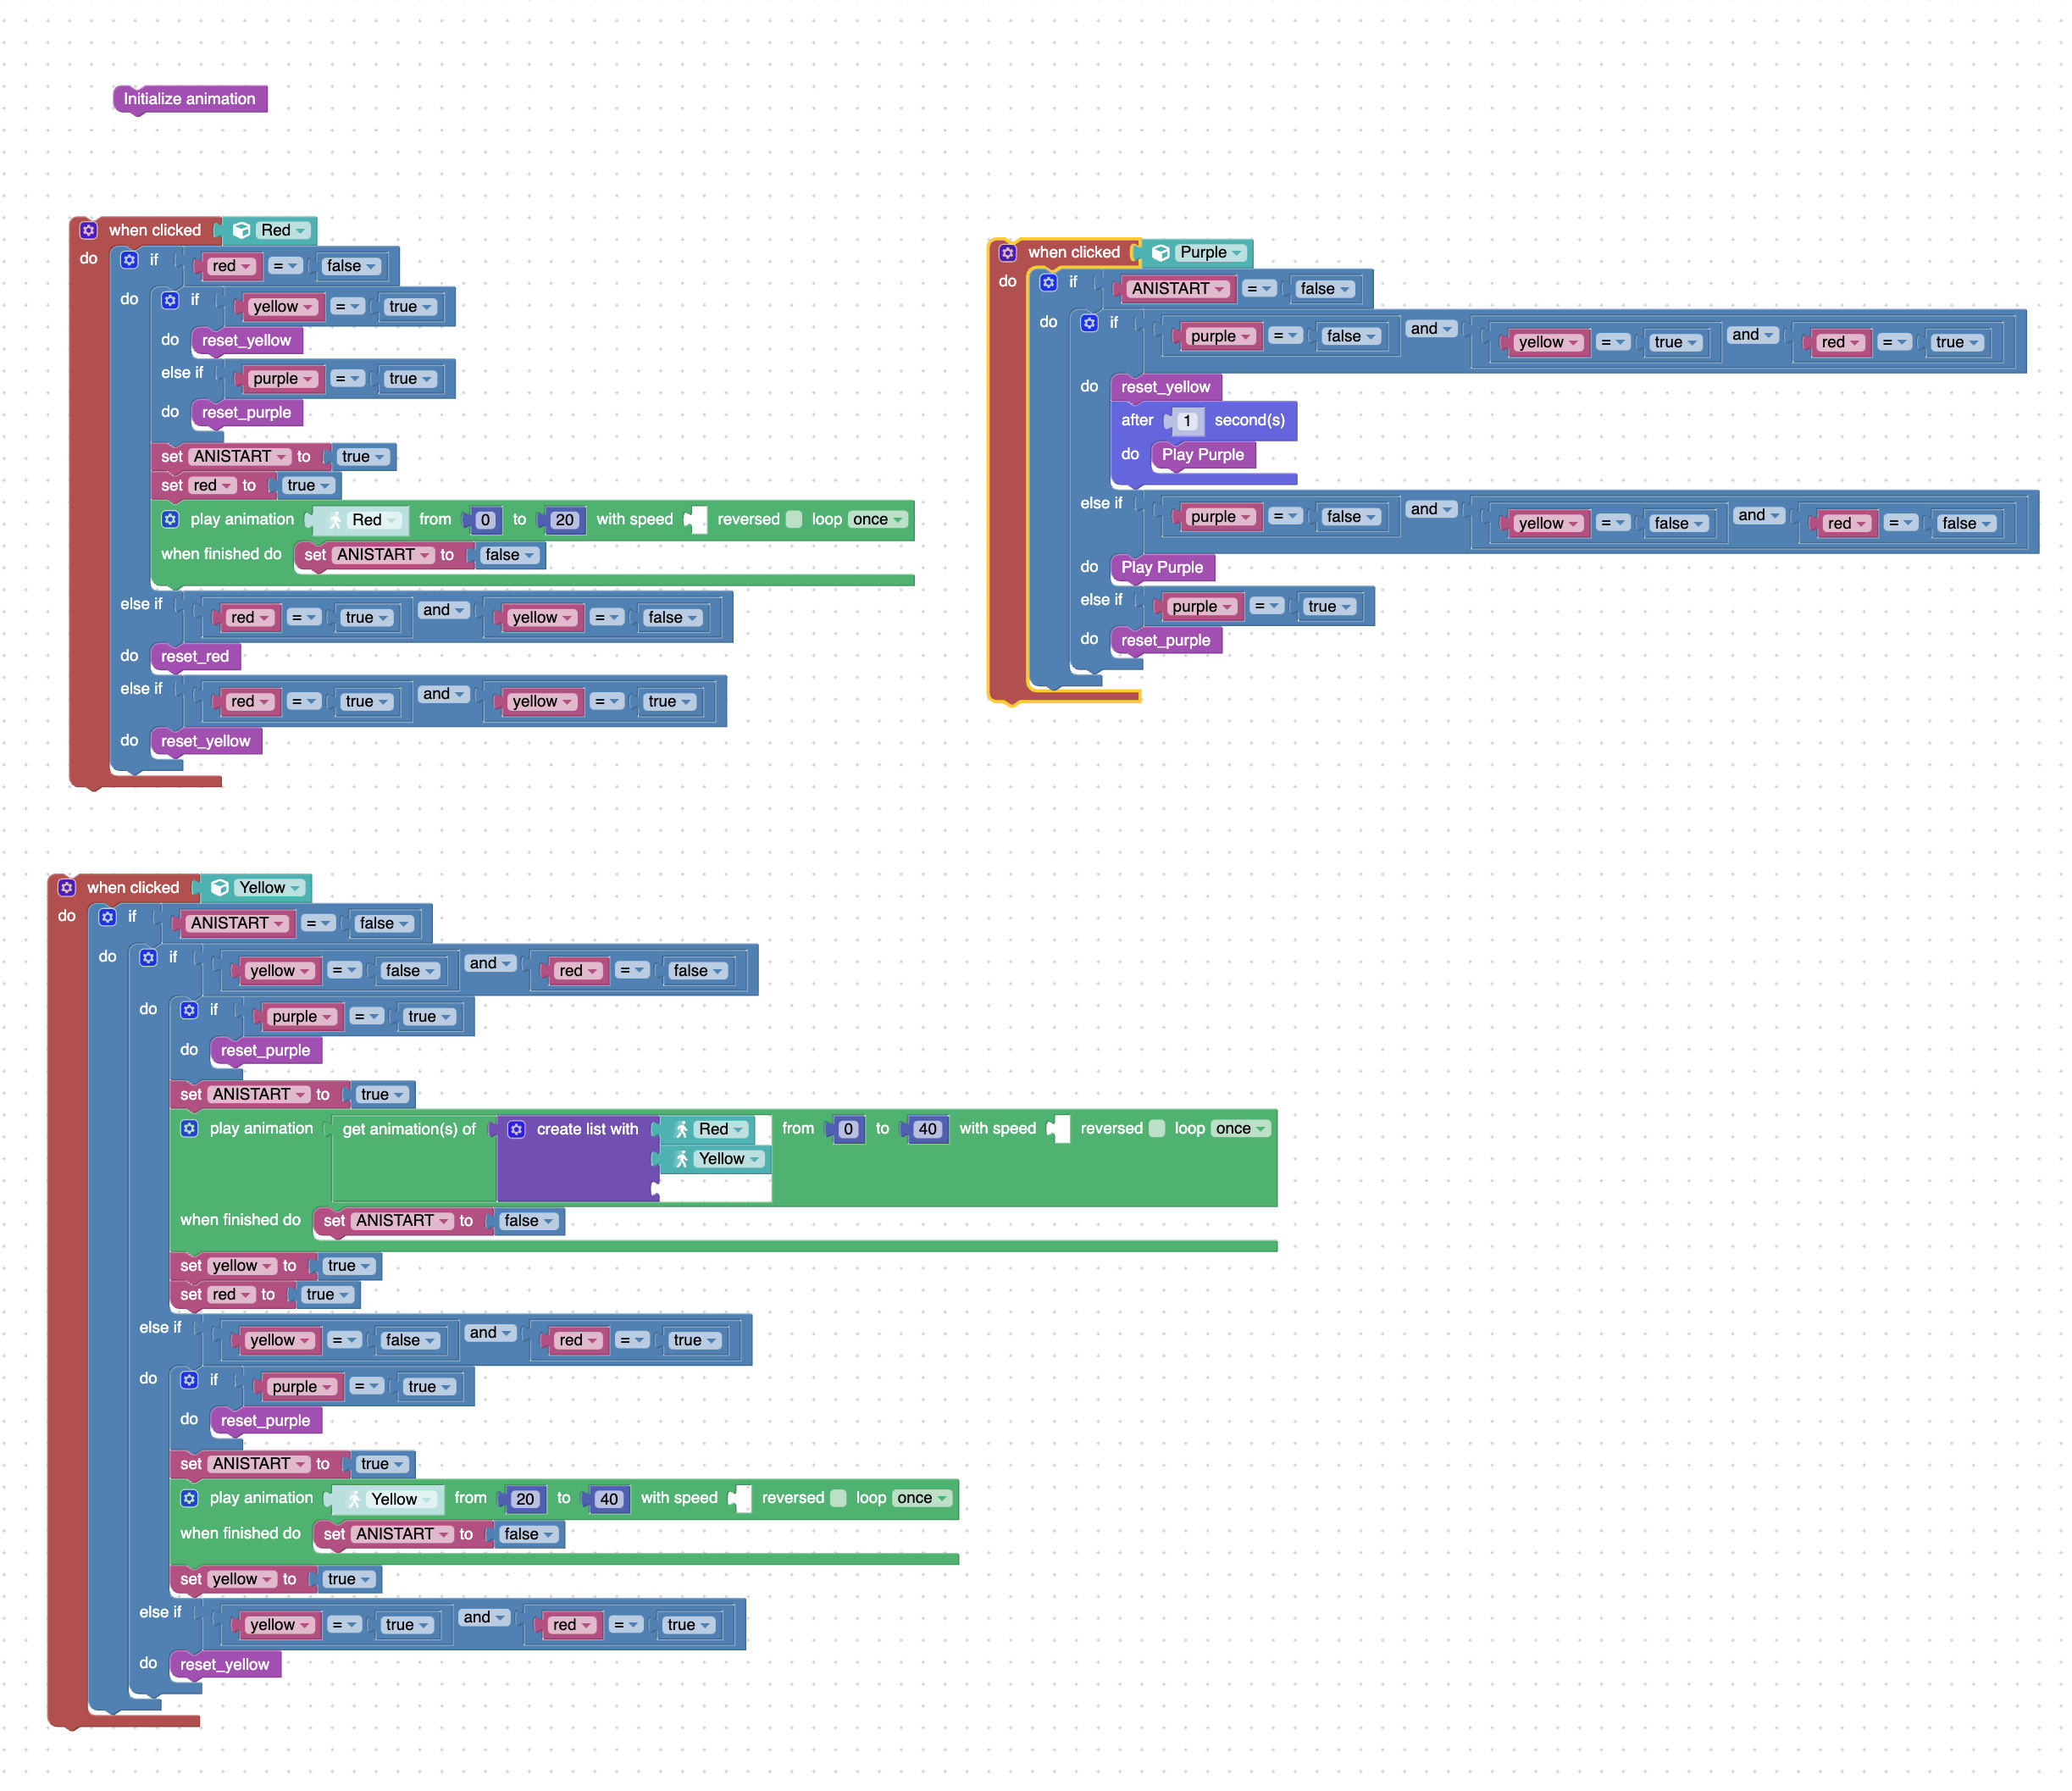
Task: Open Yellow object dropdown in 'when clicked' block
Action: pyautogui.click(x=269, y=887)
